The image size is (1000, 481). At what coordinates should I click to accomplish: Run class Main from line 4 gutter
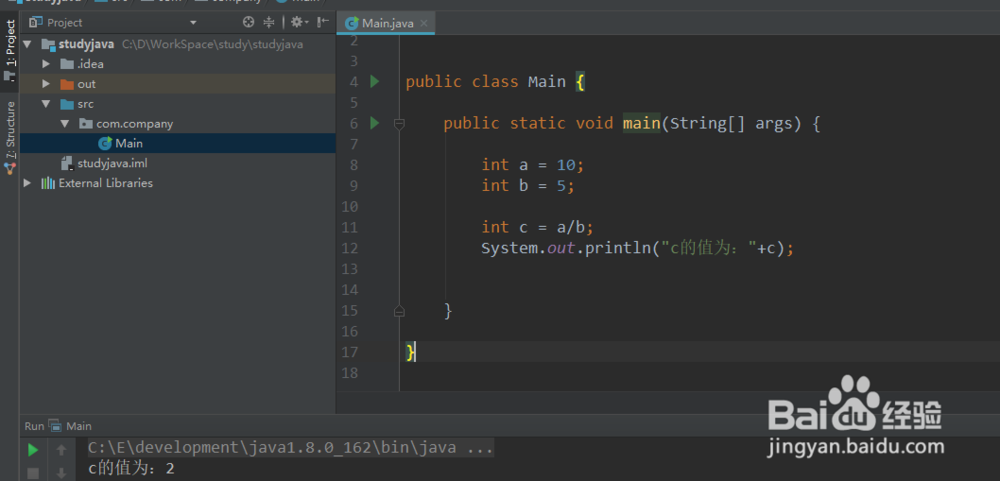(374, 82)
